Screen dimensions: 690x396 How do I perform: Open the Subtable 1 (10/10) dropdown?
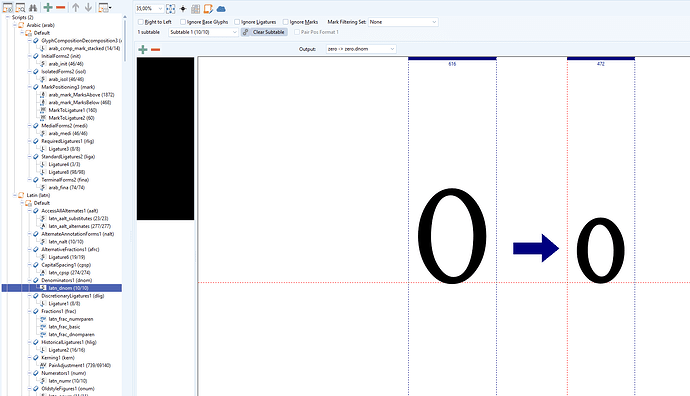(203, 32)
